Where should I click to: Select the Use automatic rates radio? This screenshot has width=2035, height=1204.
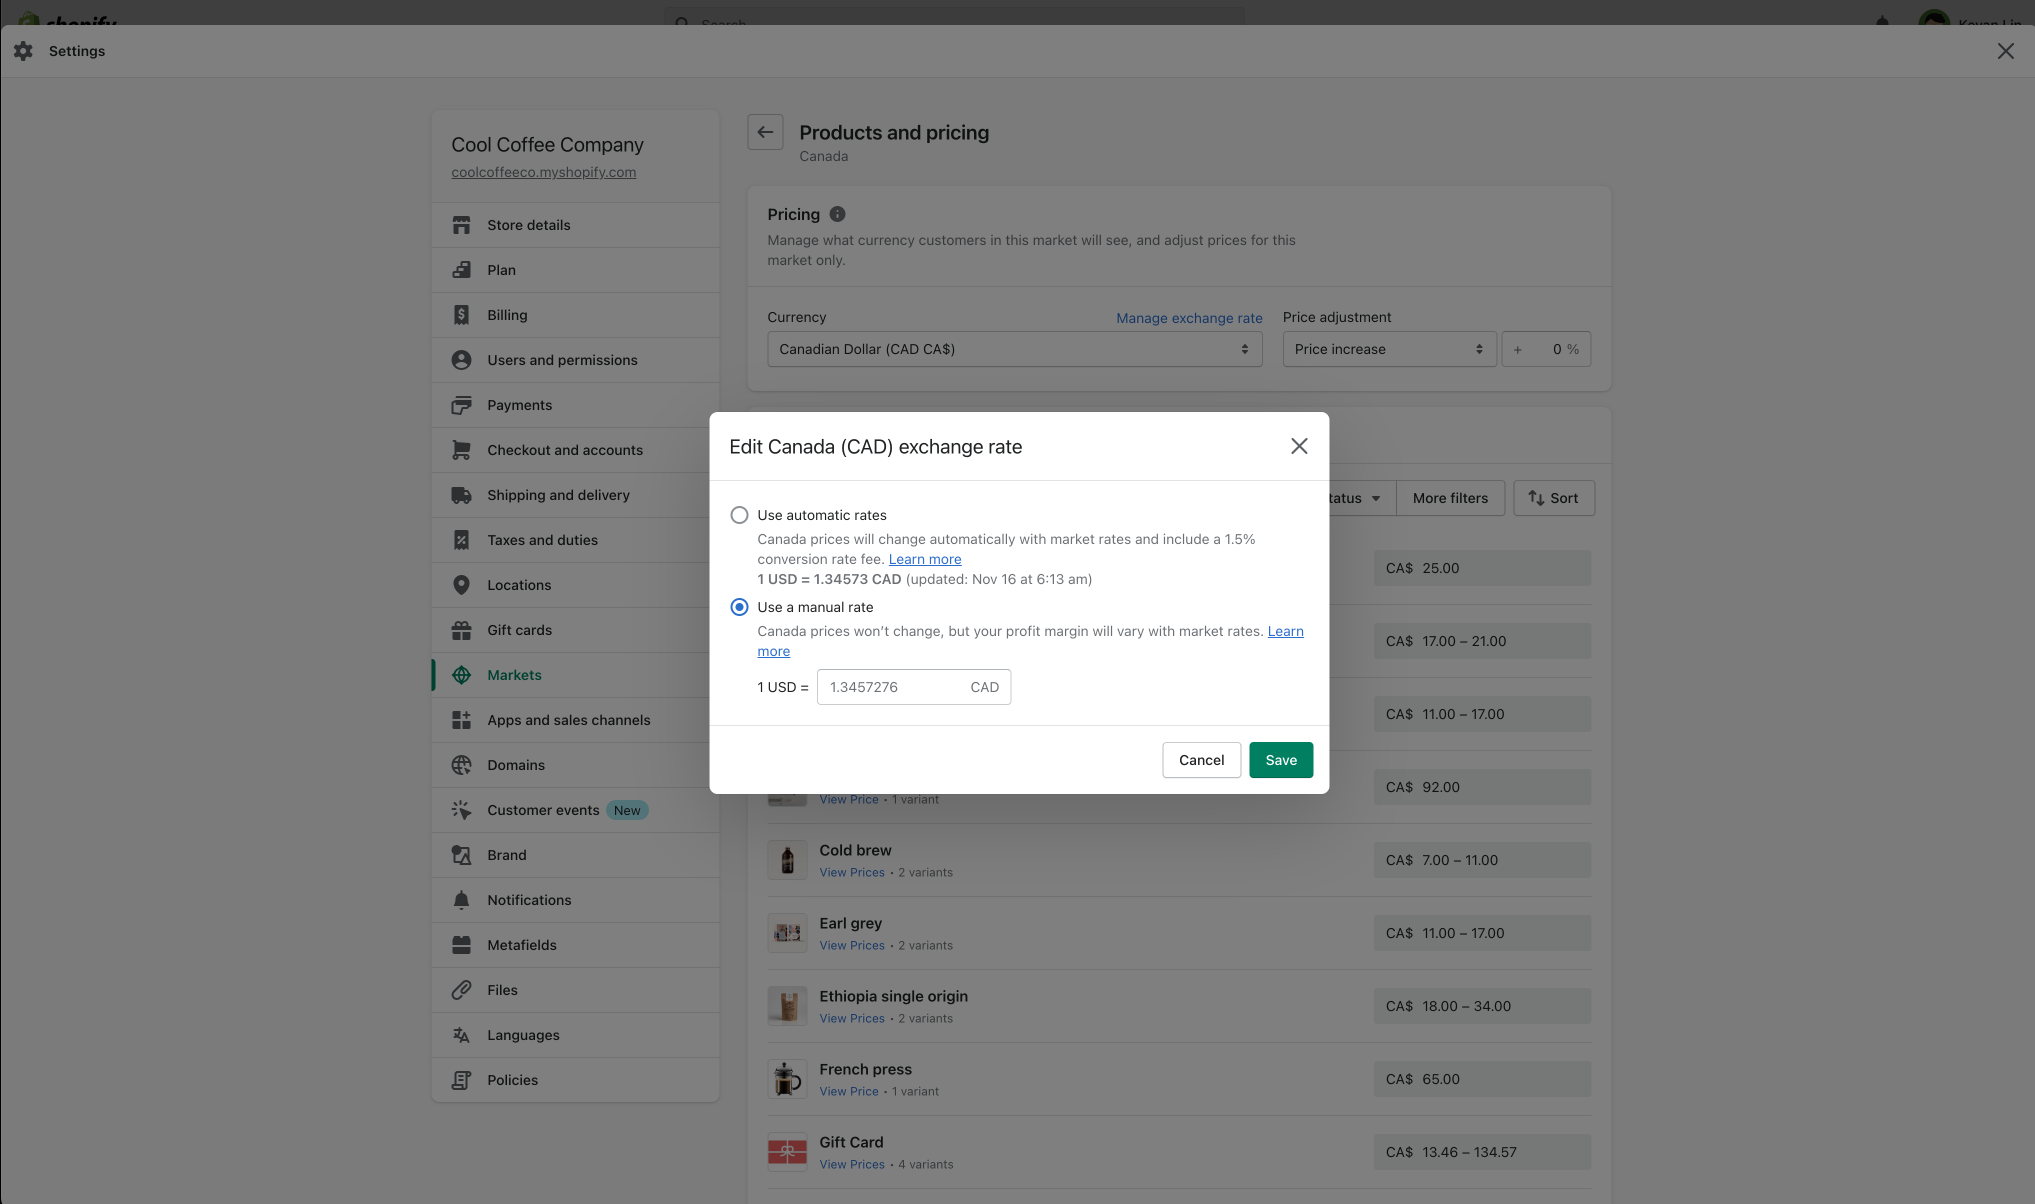[x=739, y=515]
